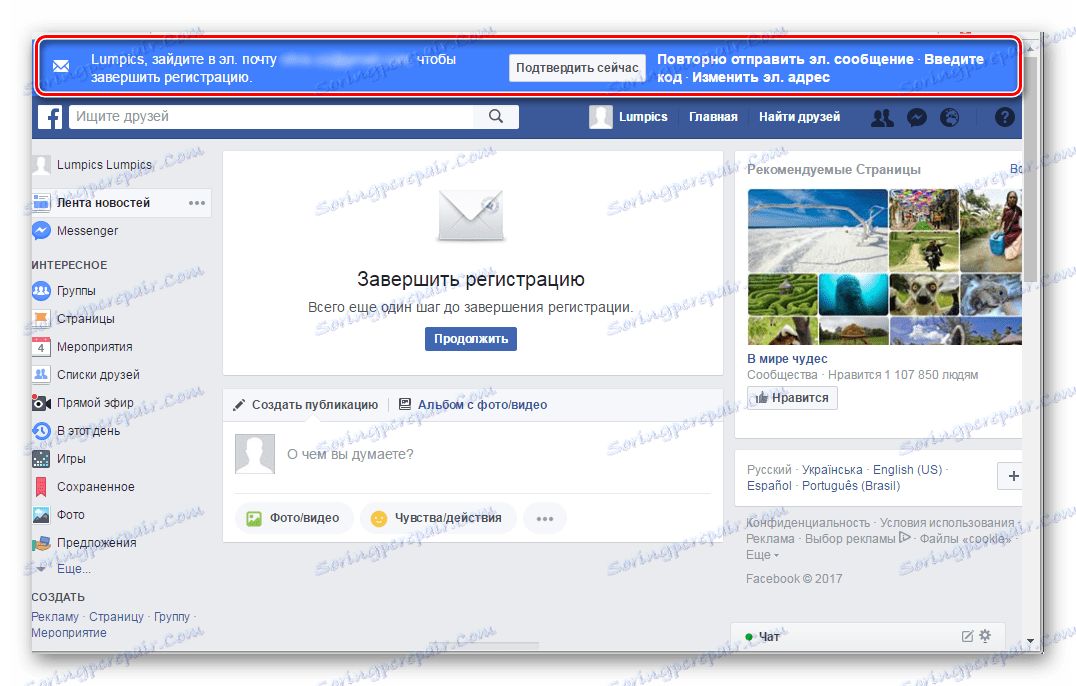Click the Подтвердить сейчас button

click(x=577, y=68)
